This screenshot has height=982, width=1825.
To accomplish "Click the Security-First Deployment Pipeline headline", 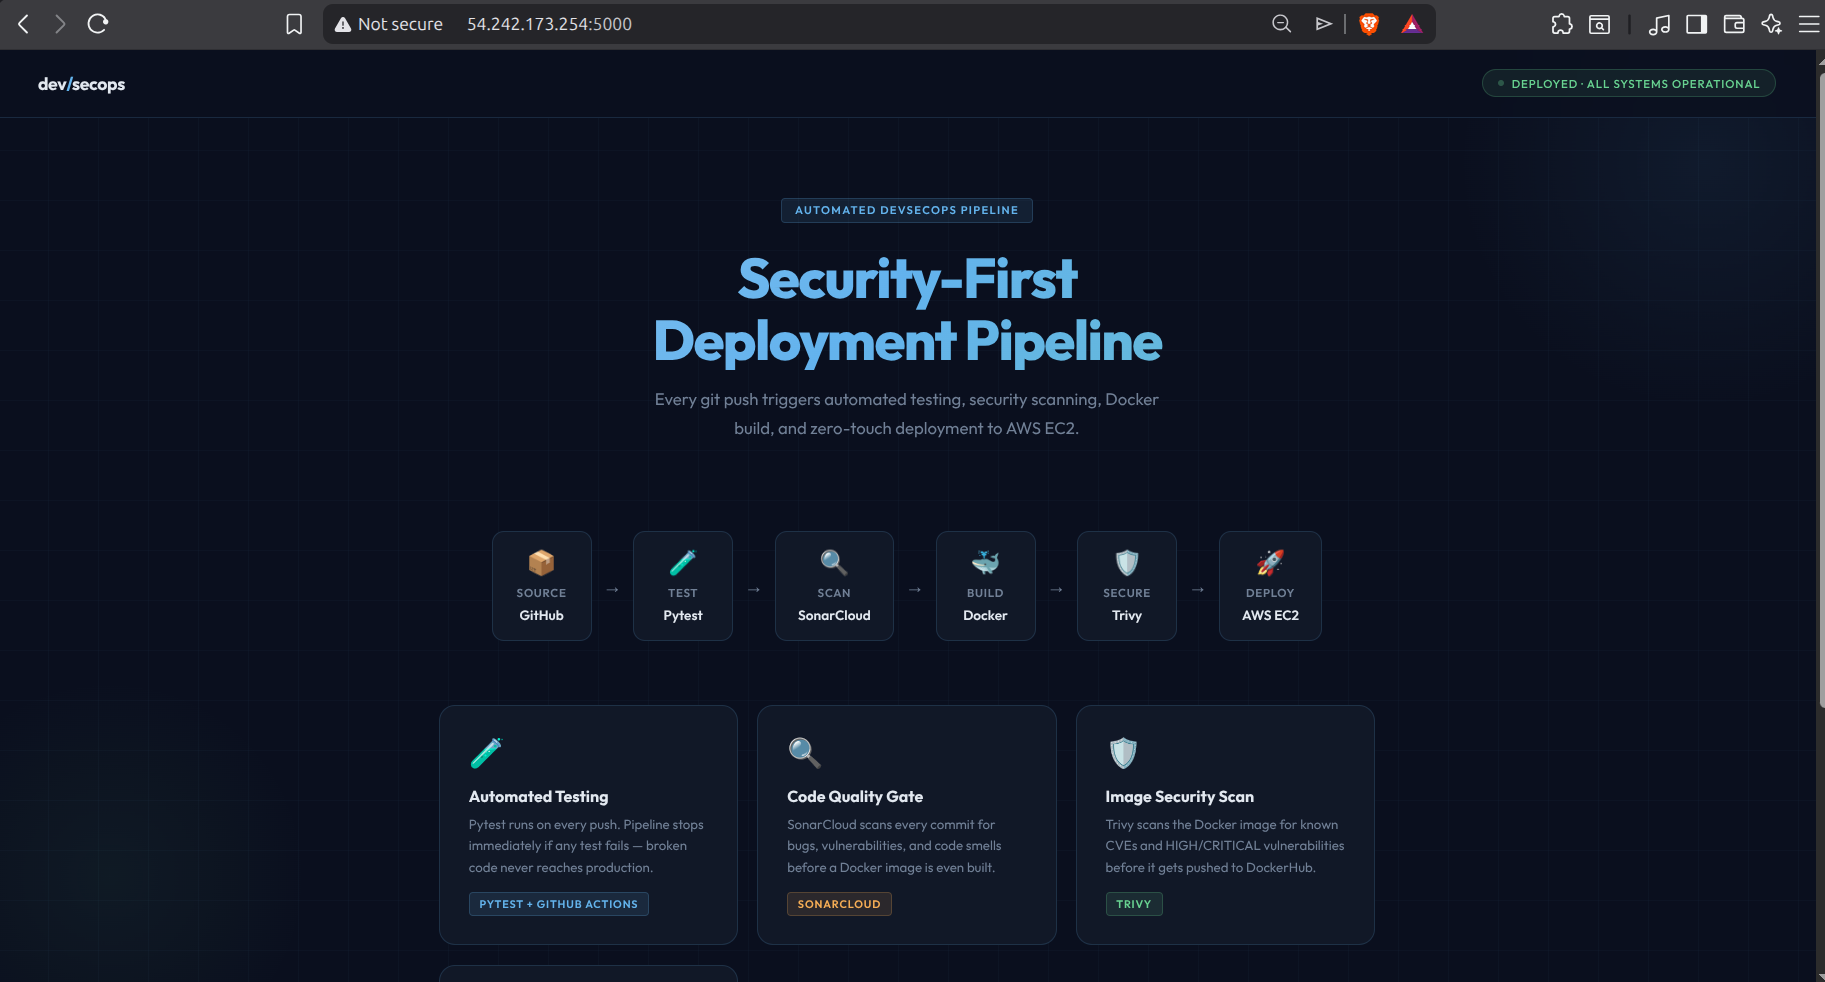I will (907, 310).
